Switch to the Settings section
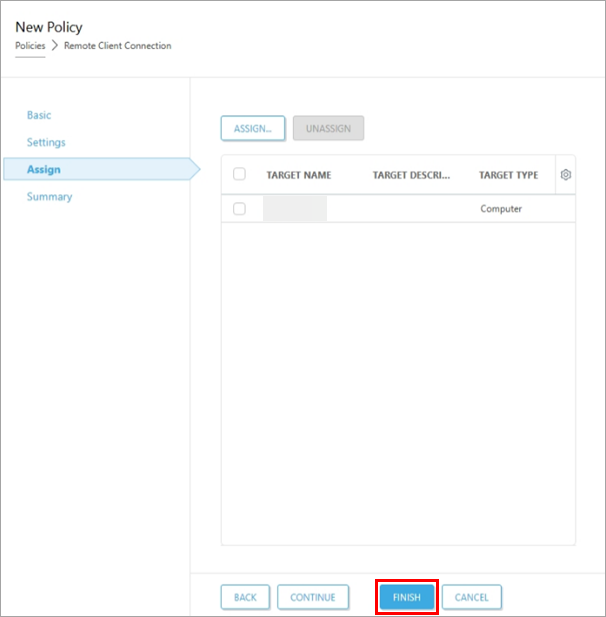 pyautogui.click(x=46, y=142)
